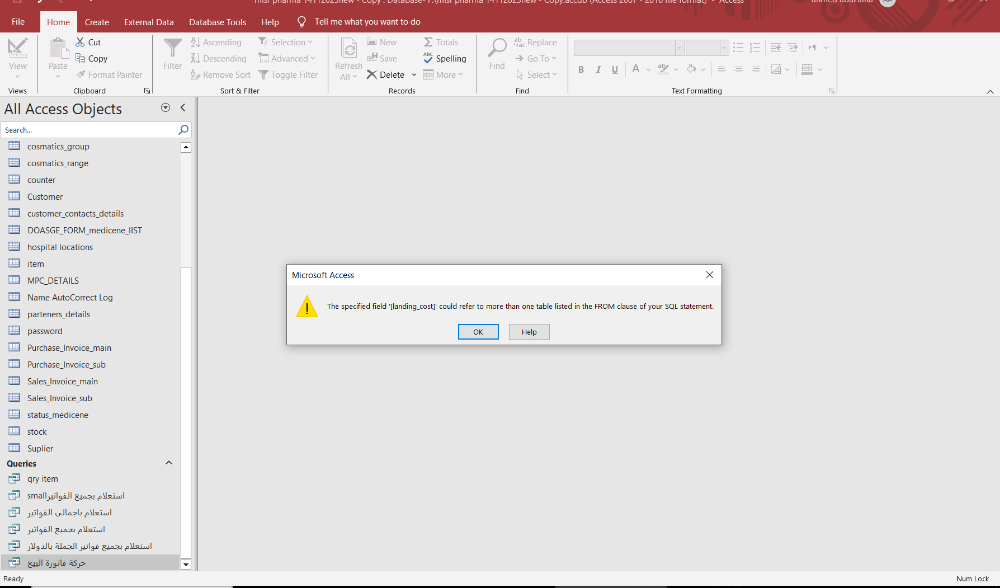1000x588 pixels.
Task: Toggle Italic text formatting
Action: (x=598, y=70)
